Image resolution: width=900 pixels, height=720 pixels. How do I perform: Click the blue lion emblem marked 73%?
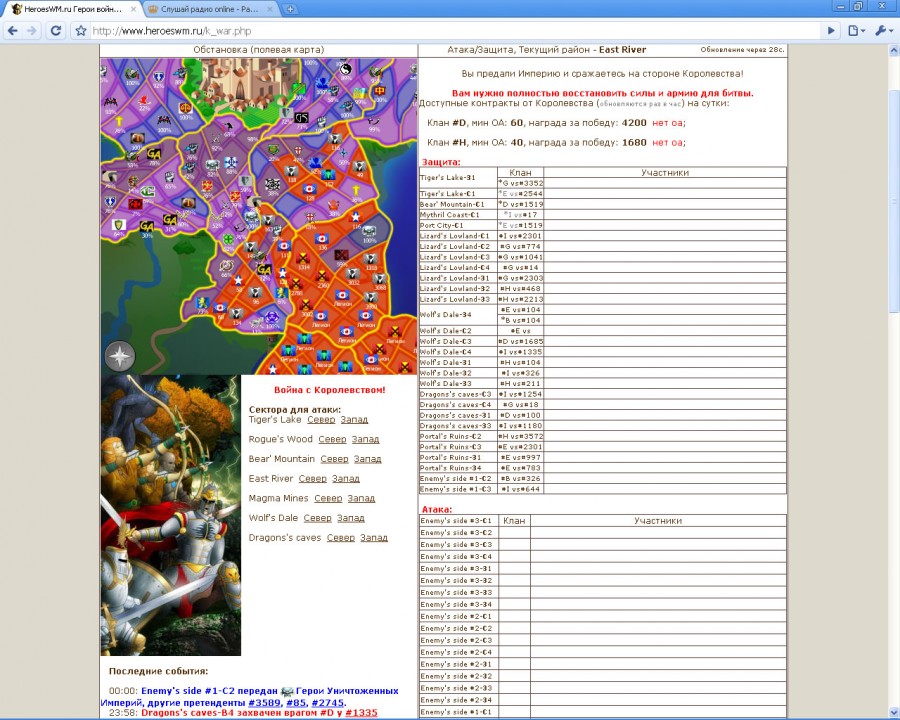203,303
